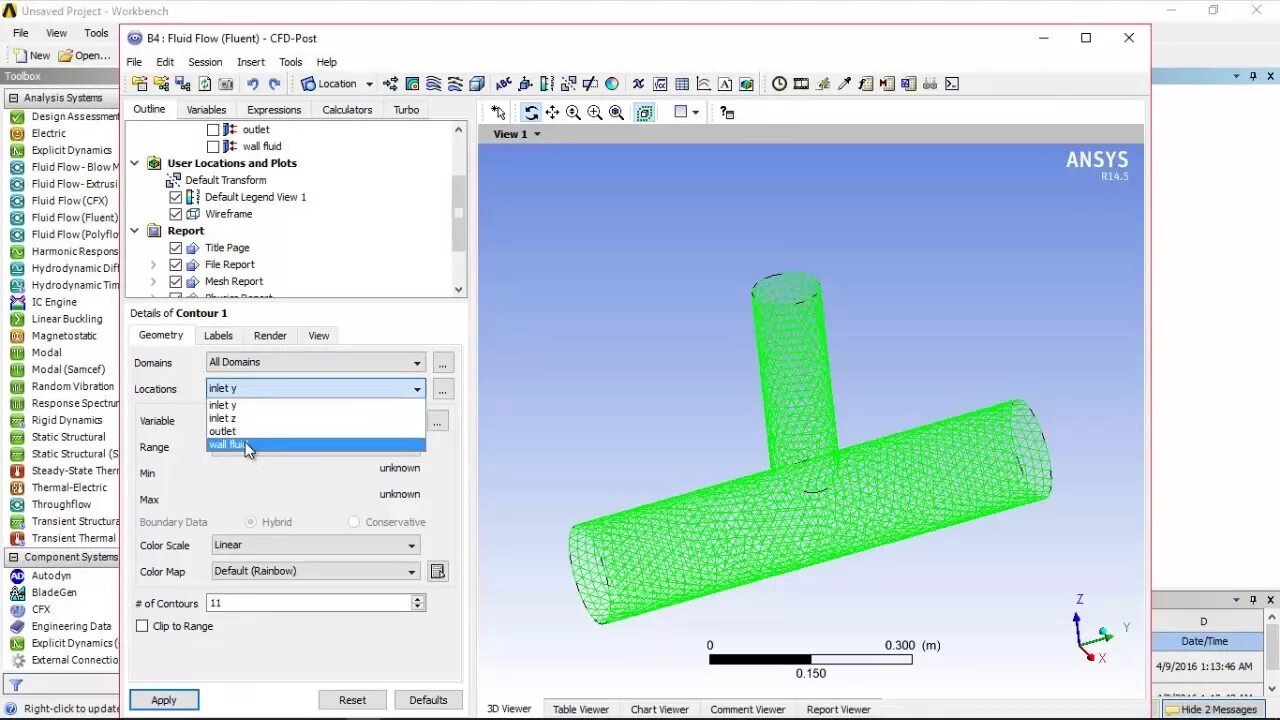Insert a Clip Plane from toolbar
The width and height of the screenshot is (1280, 720).
(590, 84)
